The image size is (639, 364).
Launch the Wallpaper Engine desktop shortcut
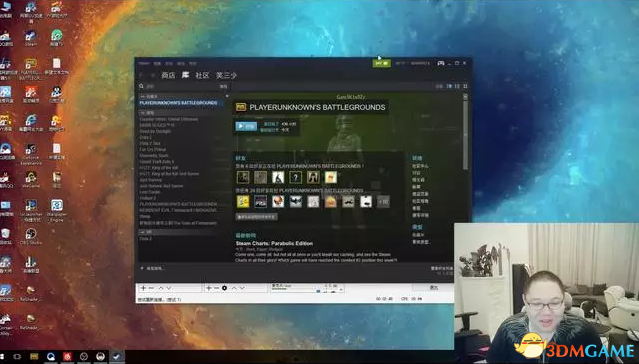coord(57,211)
